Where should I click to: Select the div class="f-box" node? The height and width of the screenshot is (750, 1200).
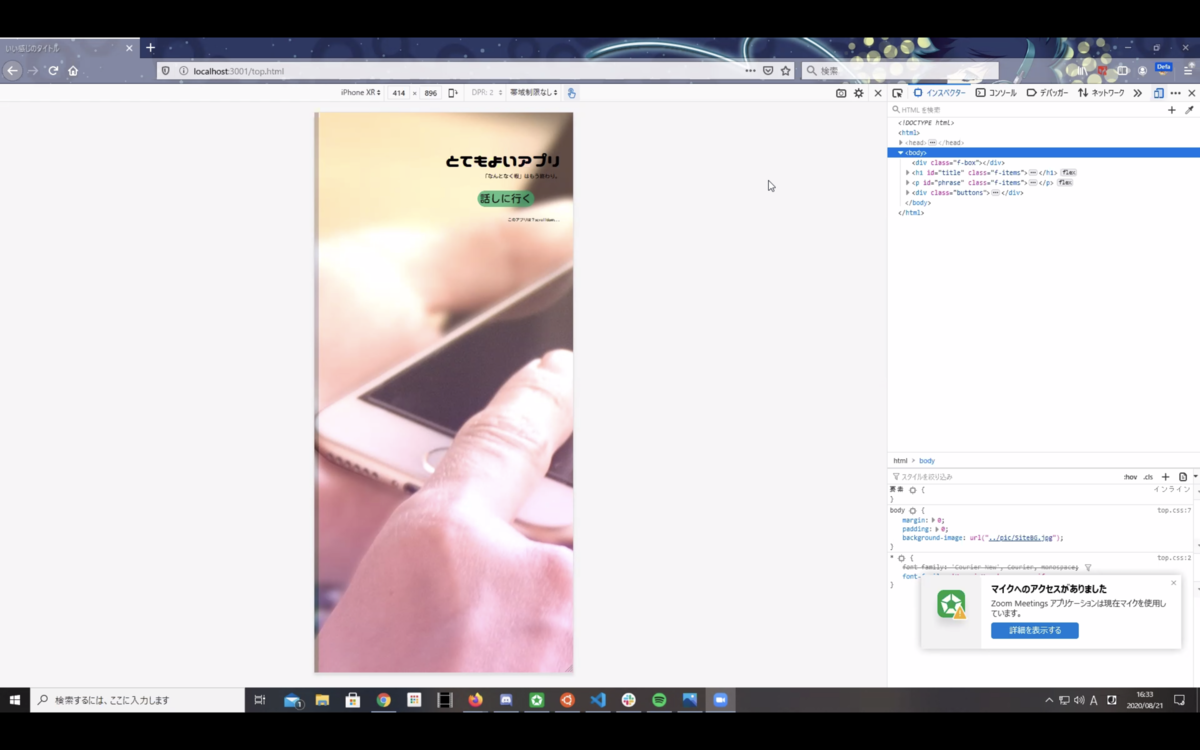tap(958, 163)
